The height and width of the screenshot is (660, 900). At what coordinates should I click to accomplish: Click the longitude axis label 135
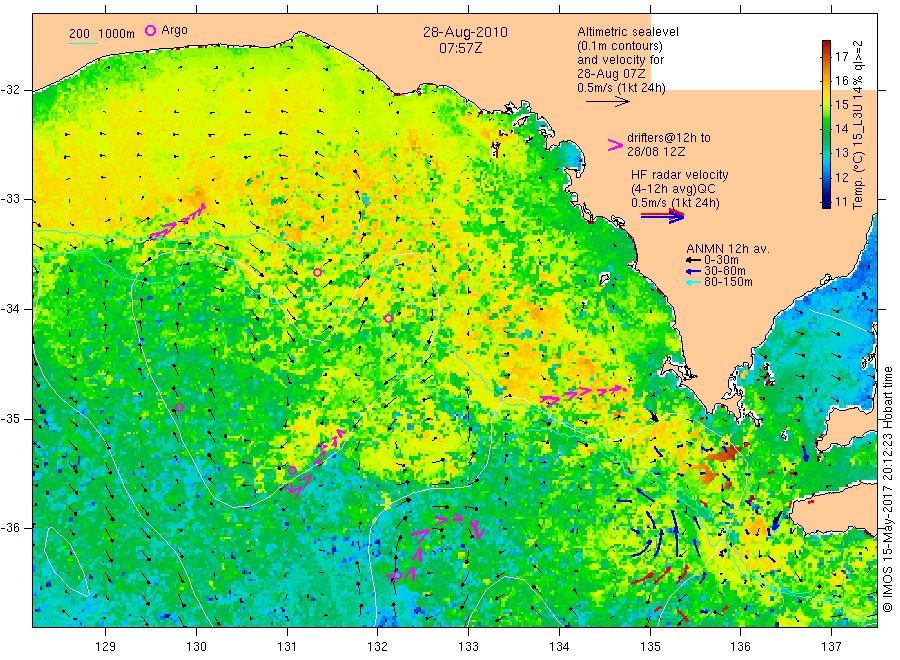coord(650,647)
